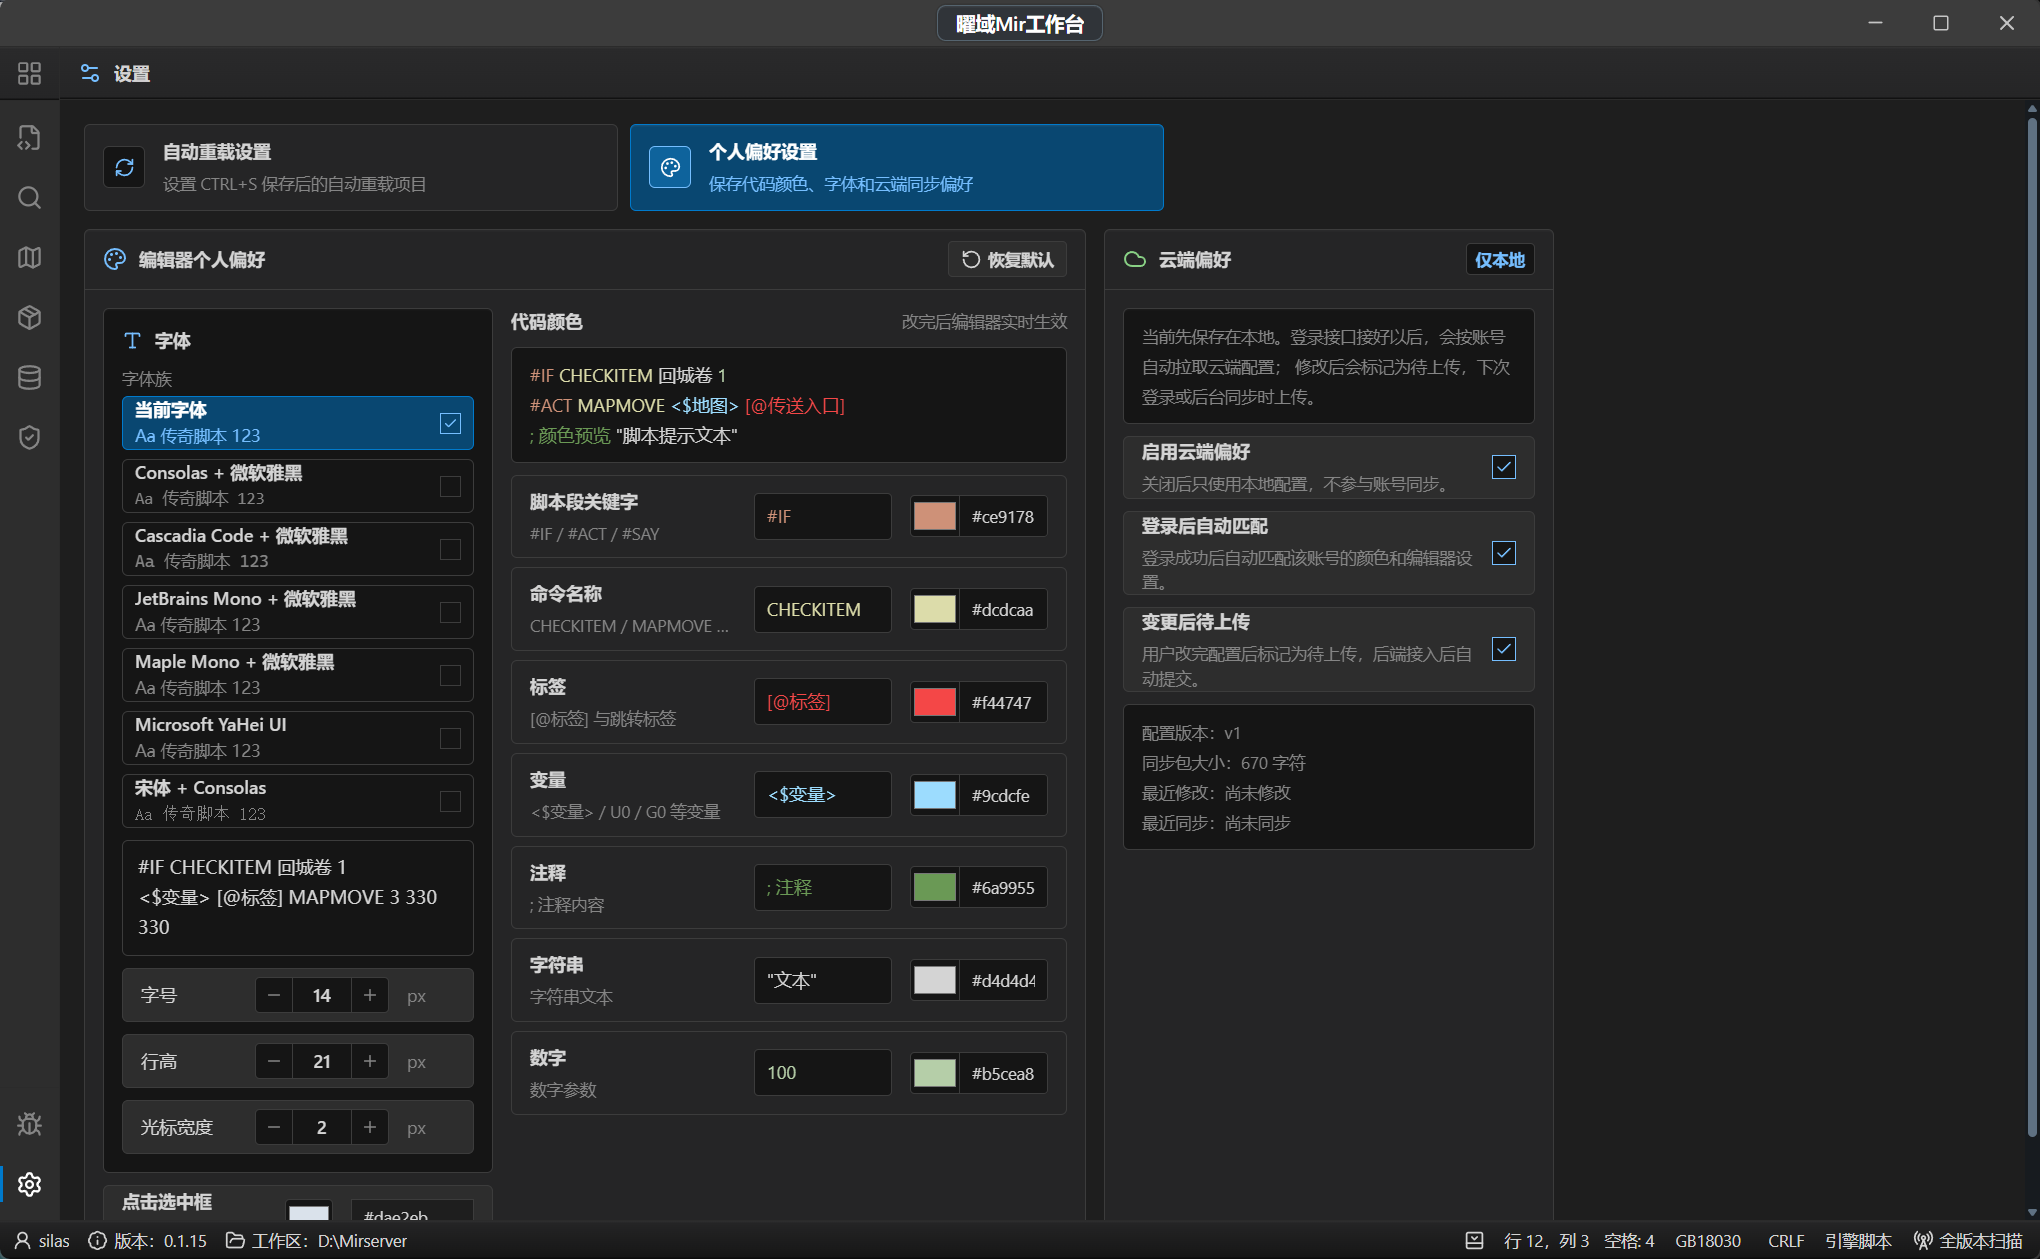
Task: Select Microsoft YaHei UI font checkbox
Action: (x=450, y=738)
